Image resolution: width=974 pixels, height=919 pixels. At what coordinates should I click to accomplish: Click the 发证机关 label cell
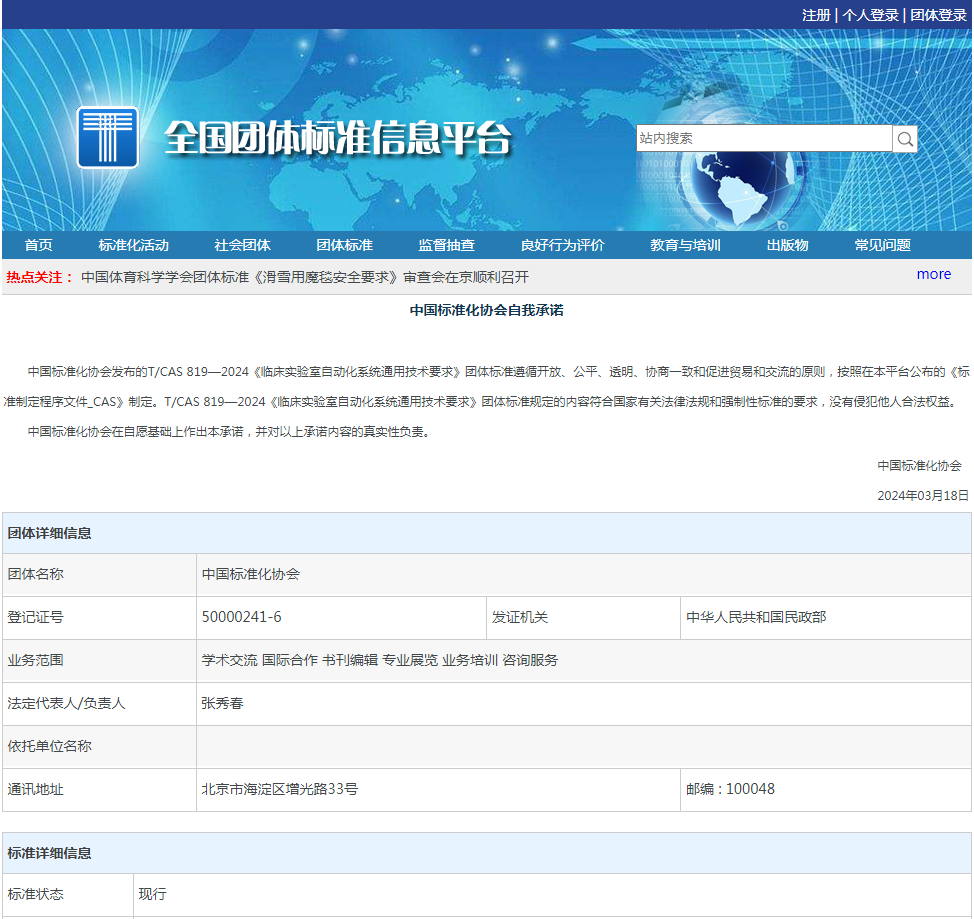583,618
